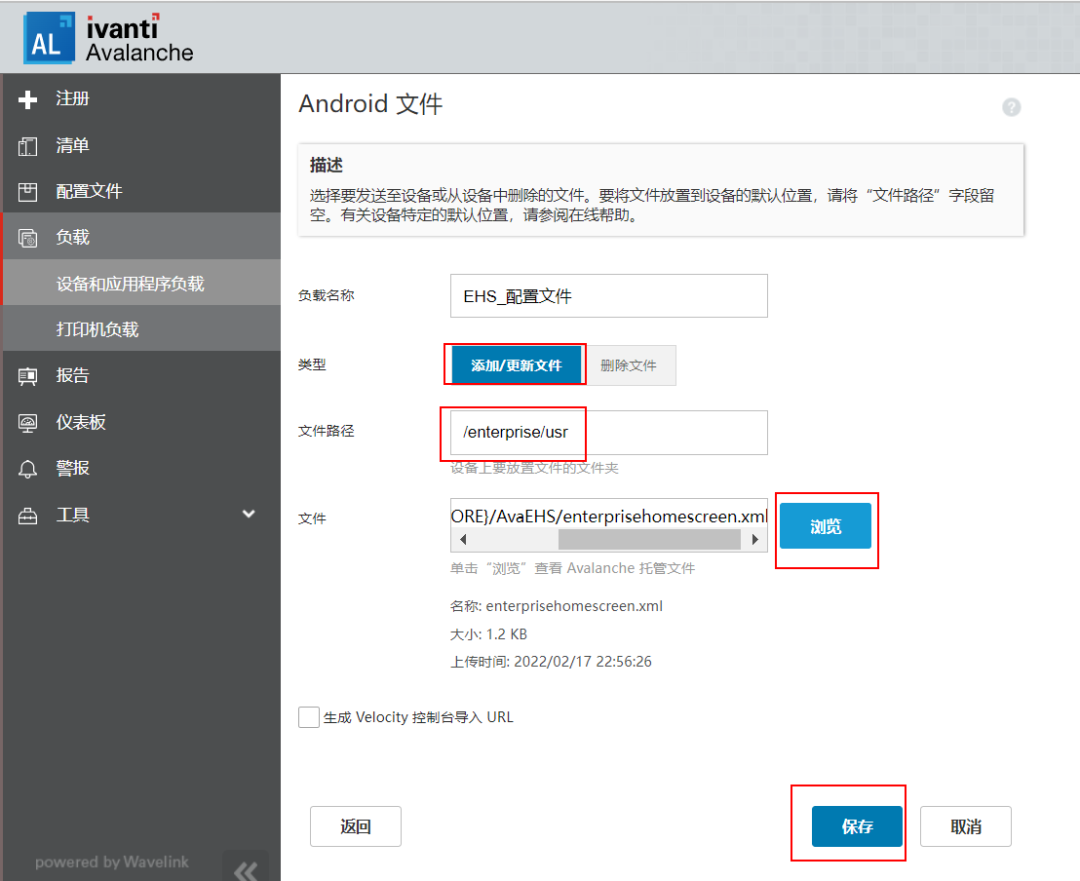Viewport: 1080px width, 881px height.
Task: Select the 添加/更新文件 type option
Action: [x=516, y=365]
